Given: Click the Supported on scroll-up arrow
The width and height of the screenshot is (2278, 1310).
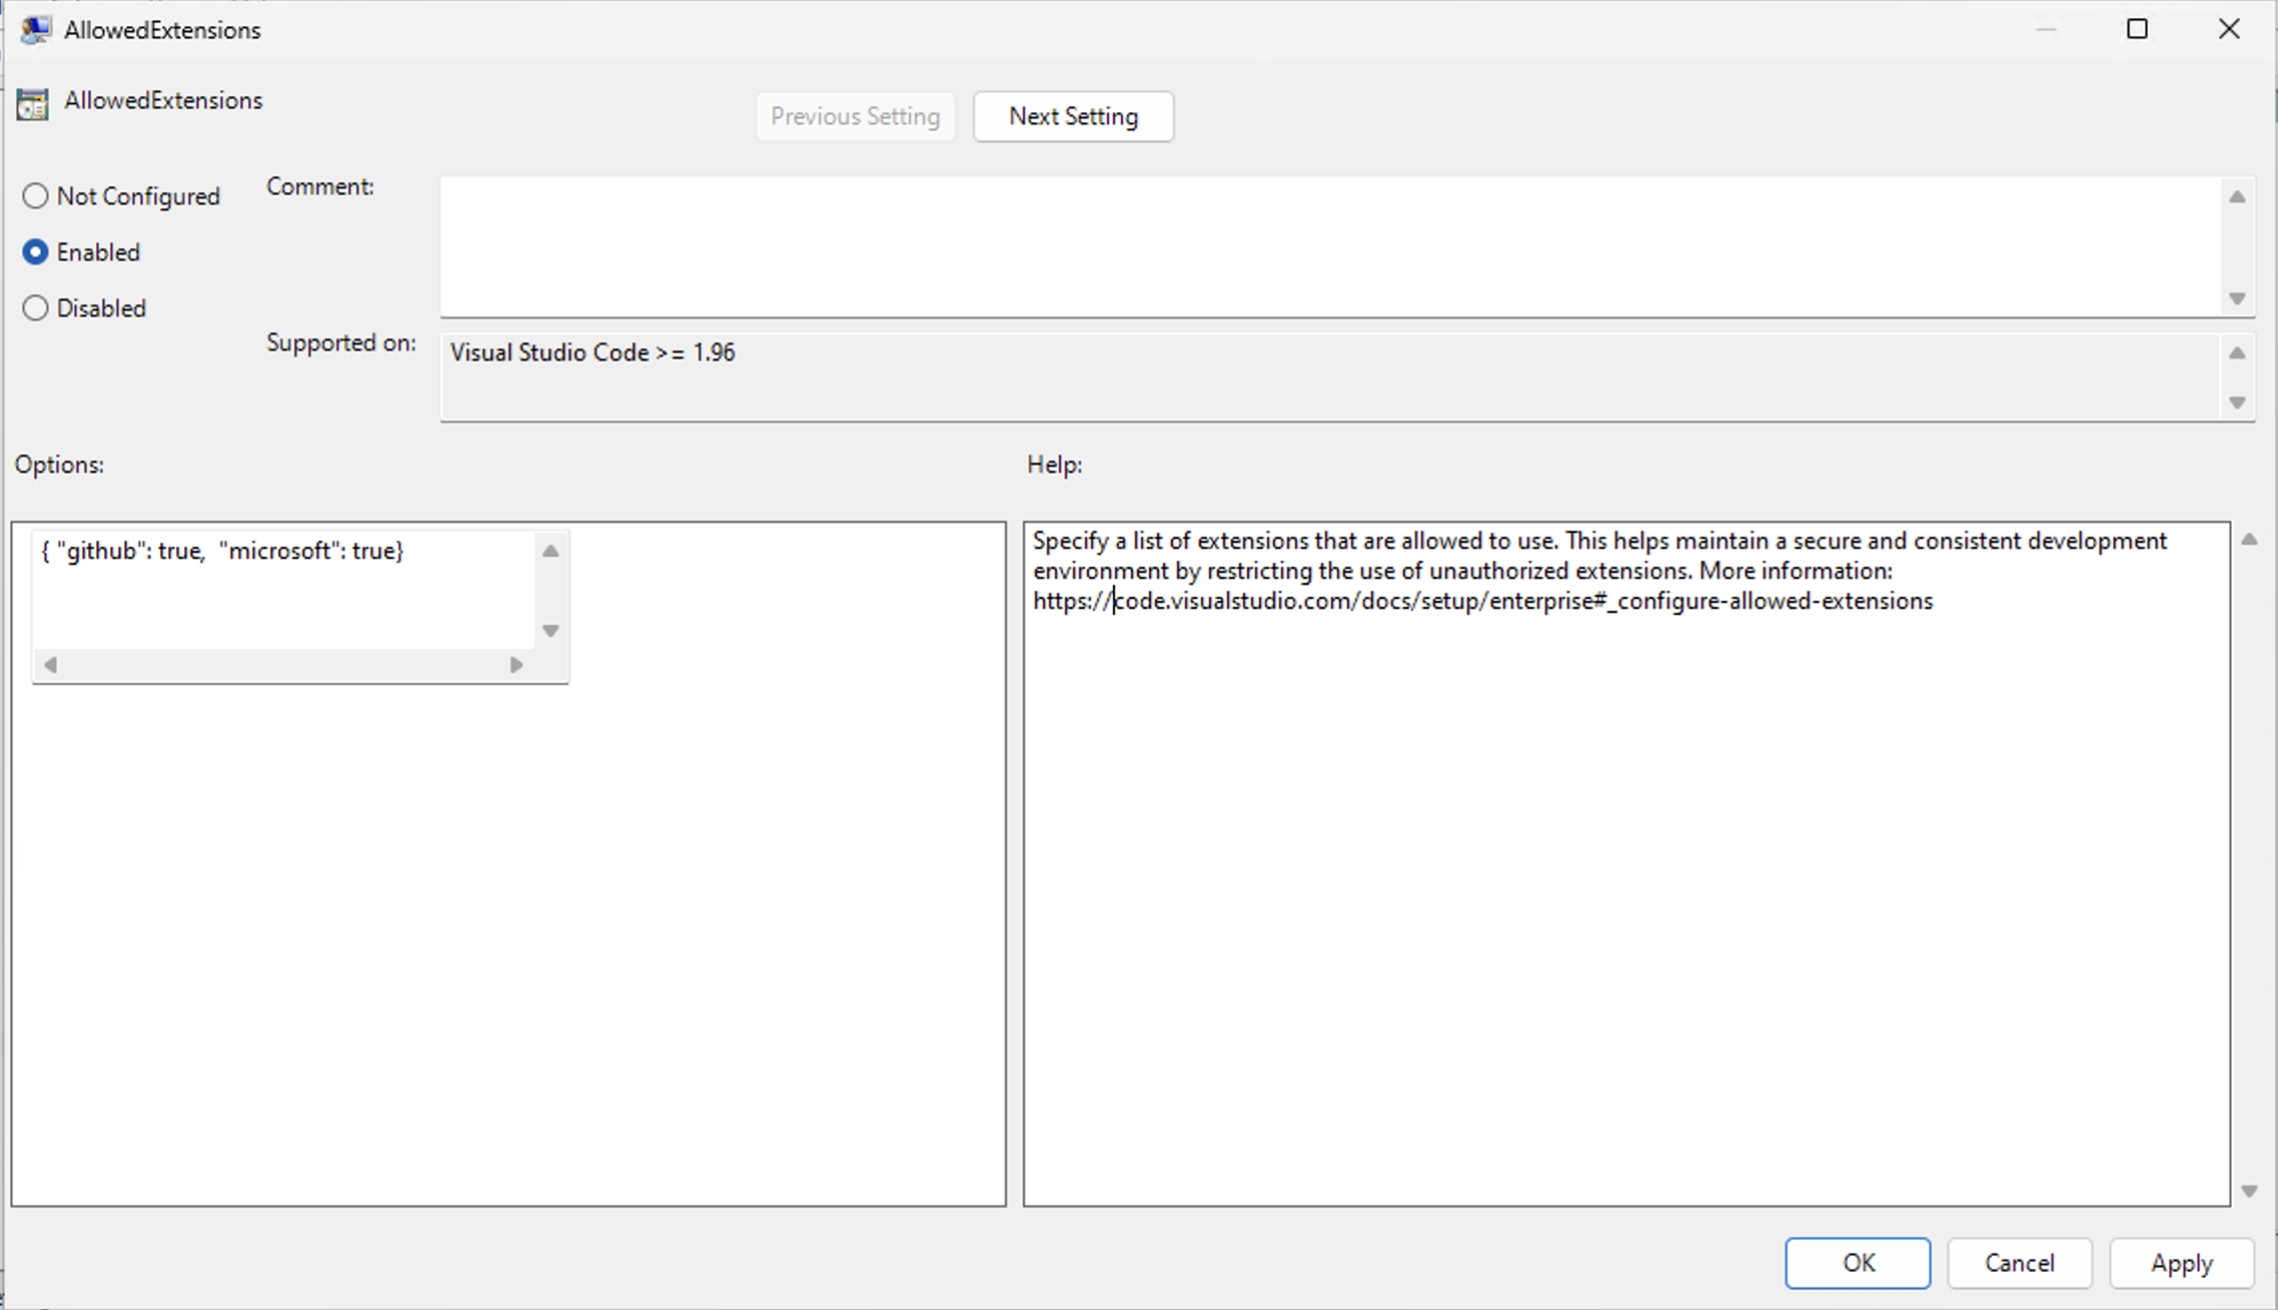Looking at the screenshot, I should click(x=2237, y=352).
